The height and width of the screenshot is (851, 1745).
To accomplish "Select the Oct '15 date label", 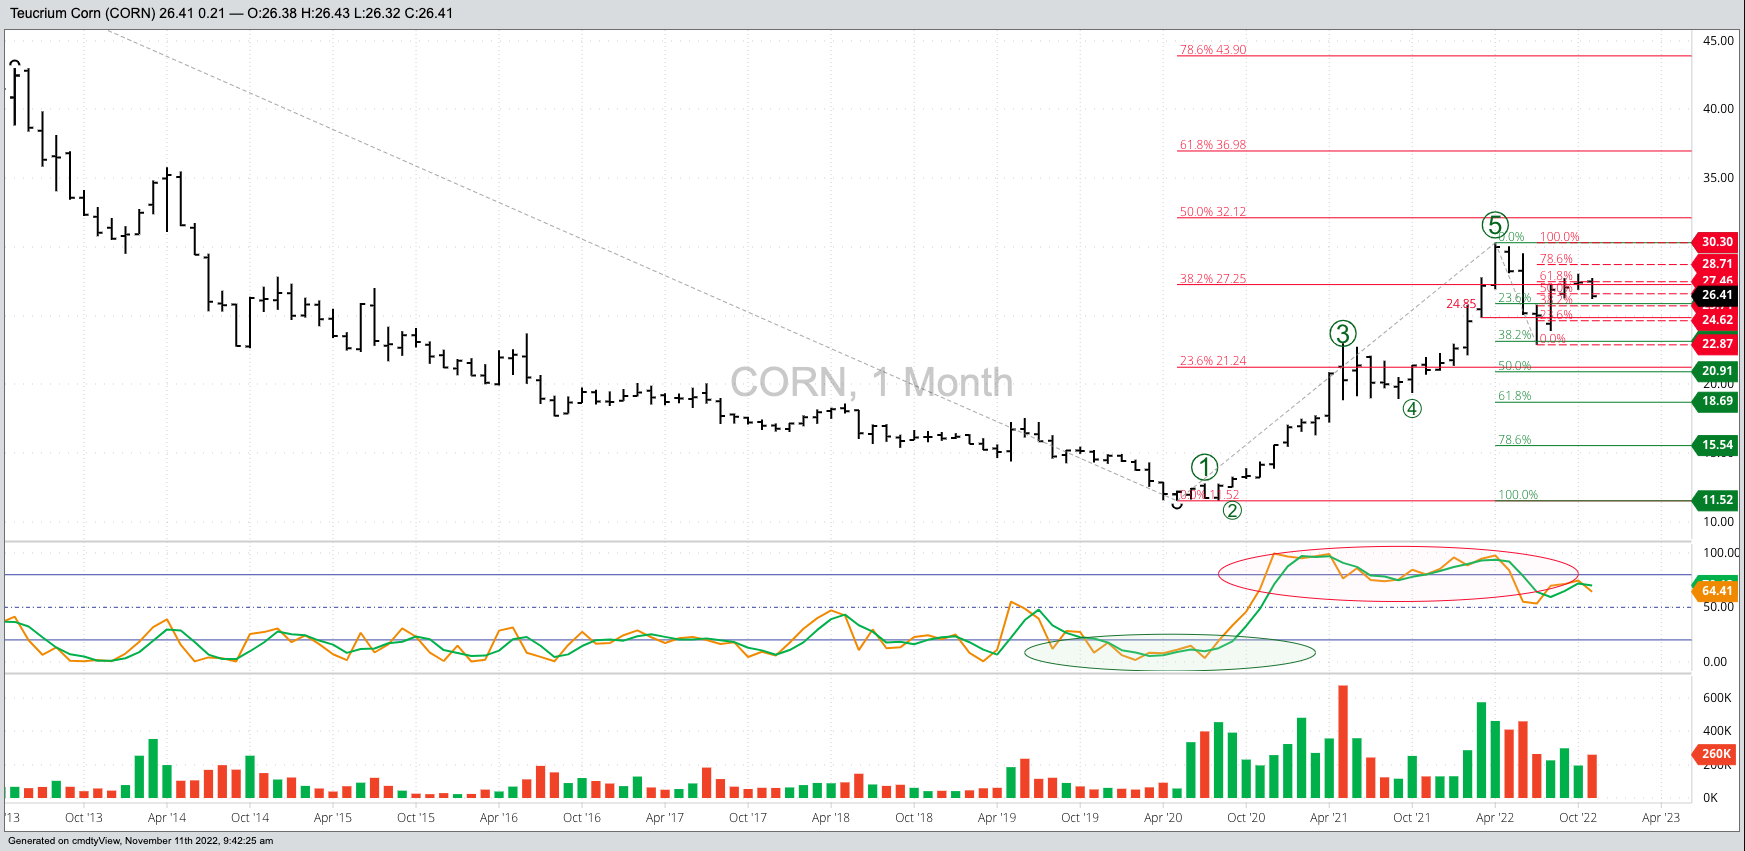I will tap(416, 818).
